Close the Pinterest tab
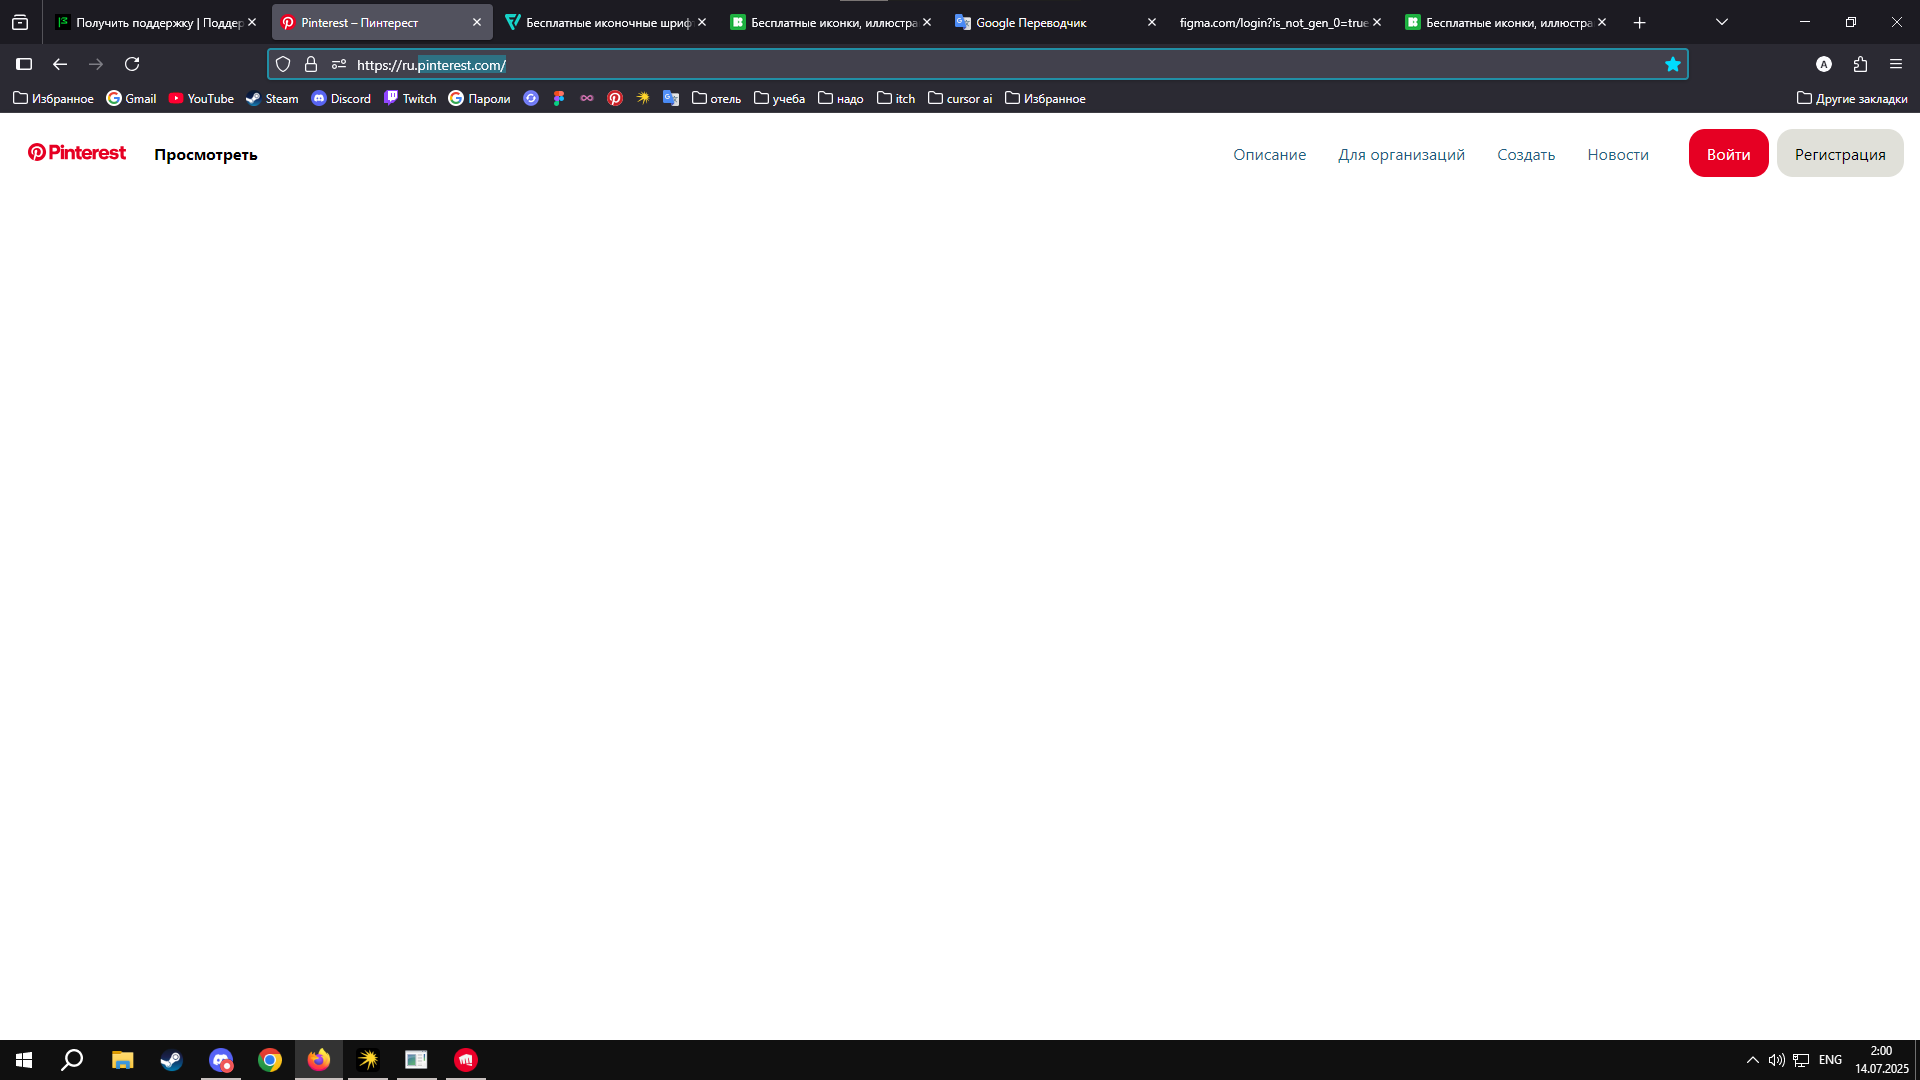The width and height of the screenshot is (1920, 1080). [476, 22]
